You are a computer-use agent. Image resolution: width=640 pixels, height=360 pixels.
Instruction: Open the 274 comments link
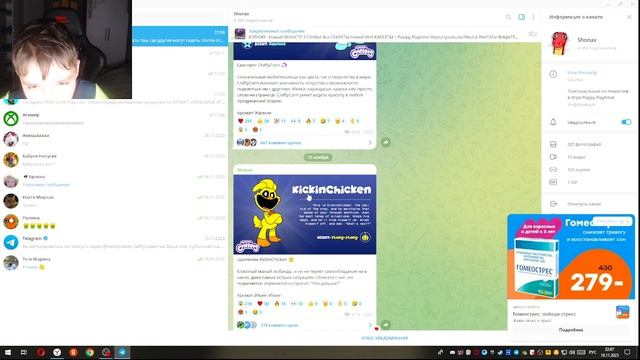280,325
